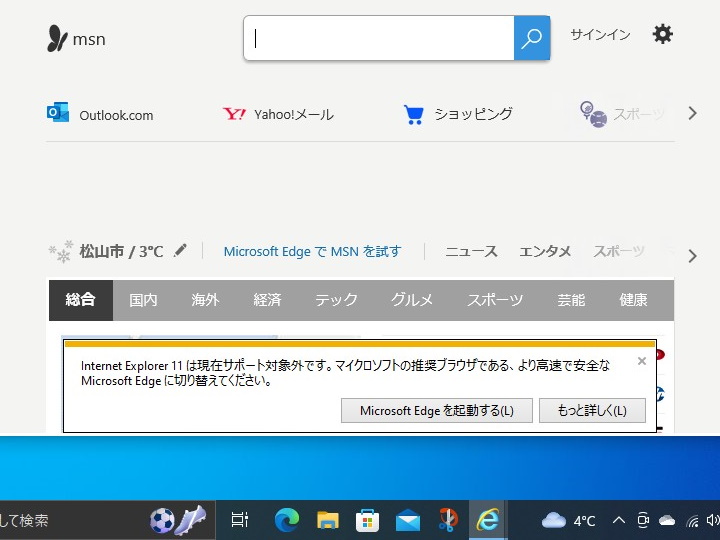The width and height of the screenshot is (720, 540).
Task: Click Internet Explorer taskbar icon
Action: [488, 520]
